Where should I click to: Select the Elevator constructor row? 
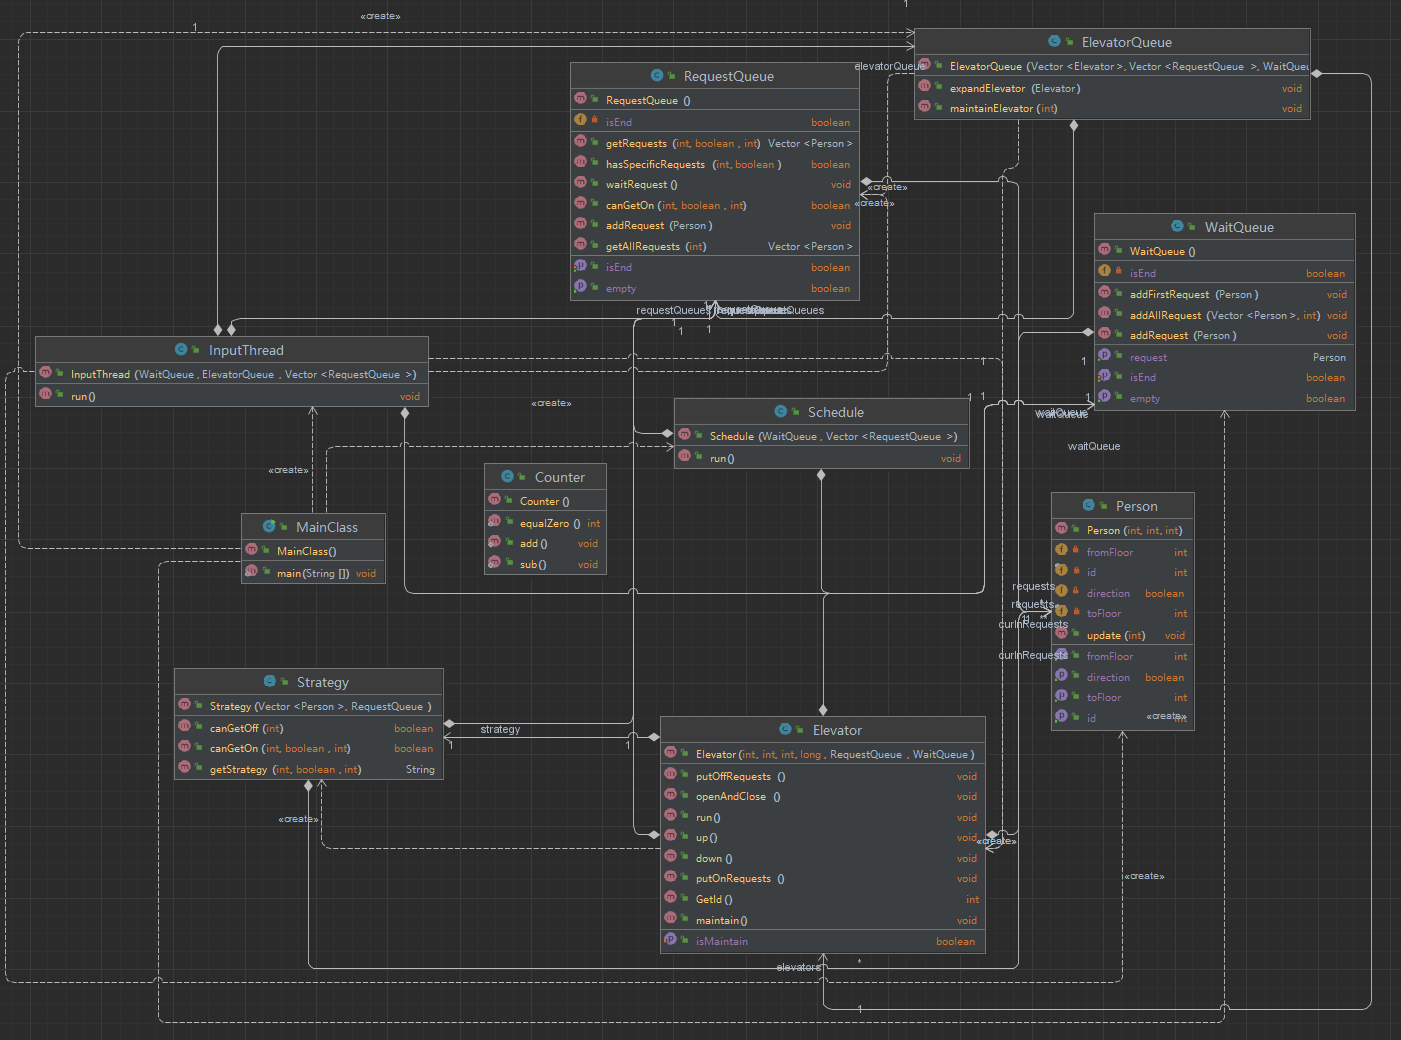coord(823,754)
